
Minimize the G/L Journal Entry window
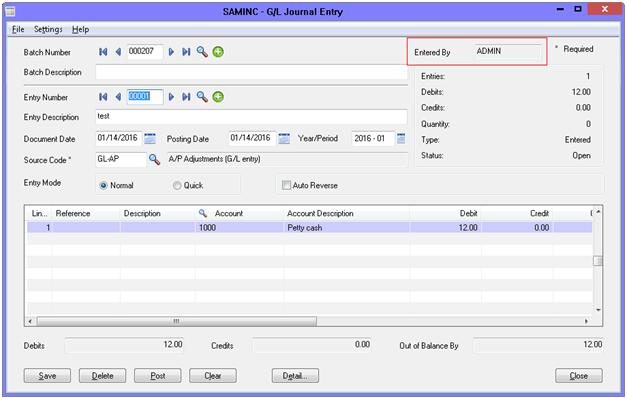(560, 9)
